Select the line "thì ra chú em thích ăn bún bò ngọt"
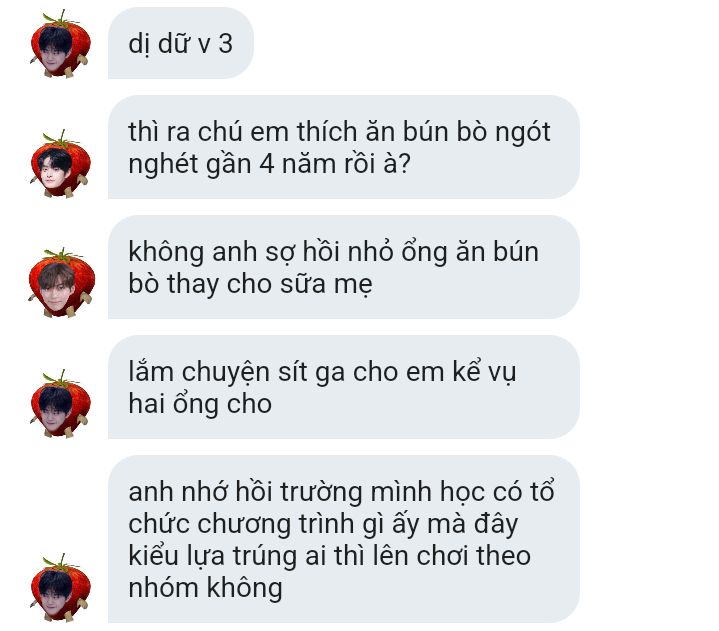Viewport: 719px width, 631px height. coord(339,132)
